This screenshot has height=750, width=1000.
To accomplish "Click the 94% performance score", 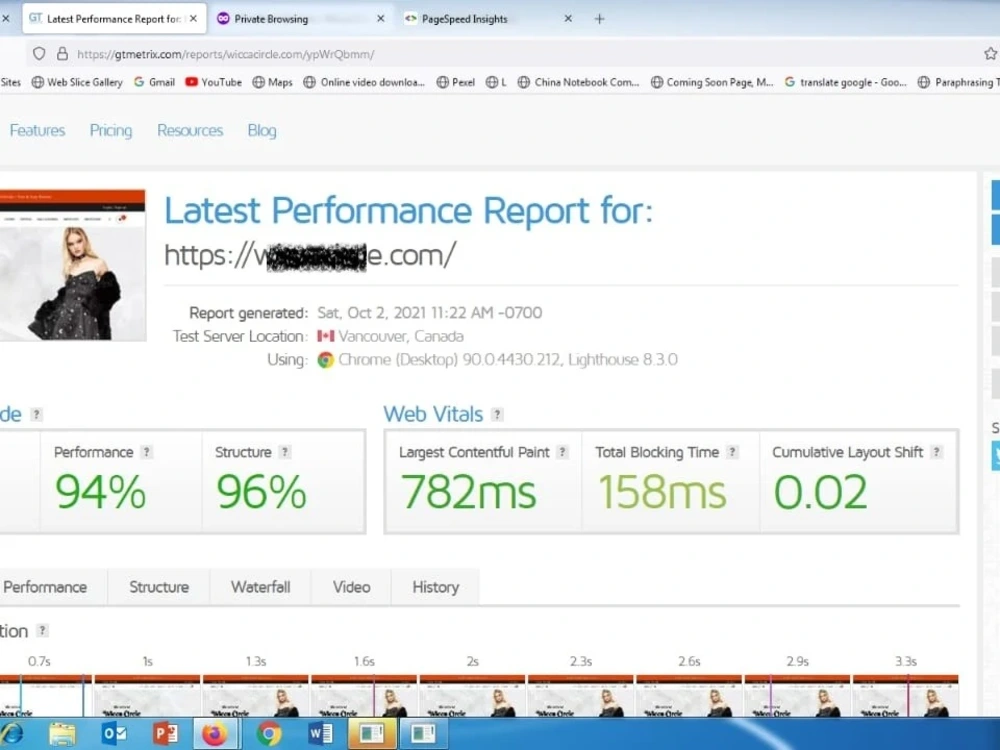I will click(x=101, y=492).
